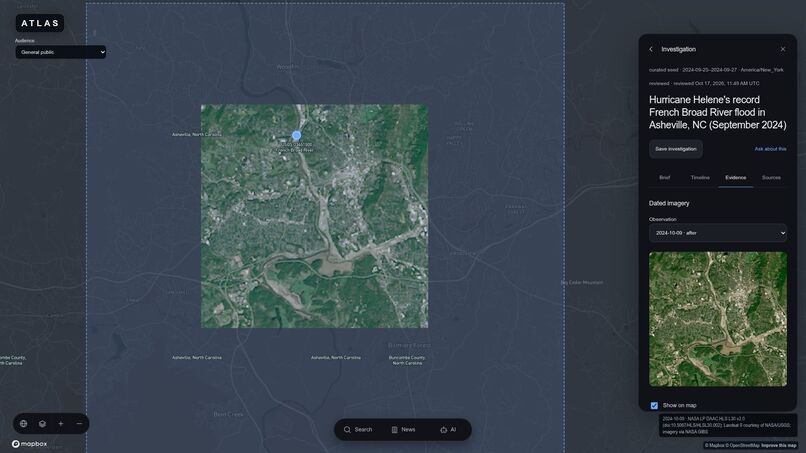Click the Mapbox logo
This screenshot has height=453, width=806.
tap(29, 444)
